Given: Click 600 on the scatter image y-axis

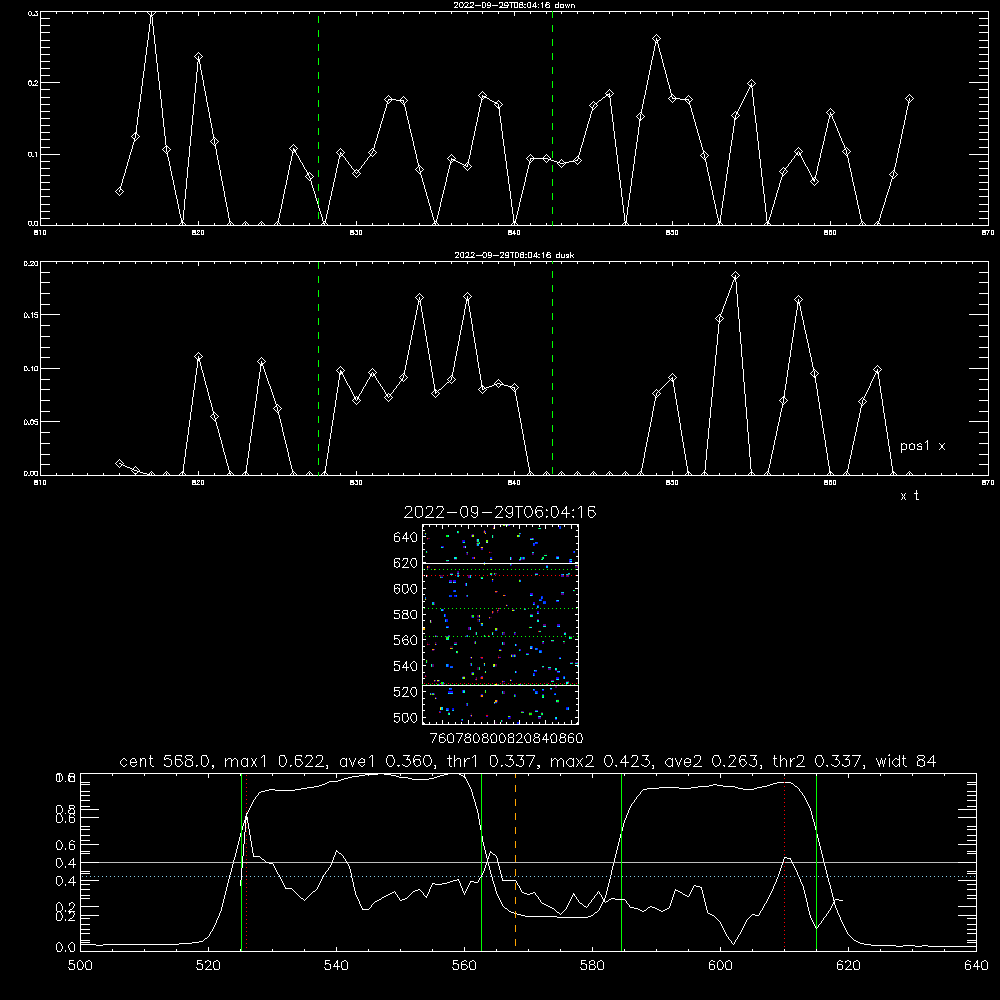Looking at the screenshot, I should (x=406, y=589).
